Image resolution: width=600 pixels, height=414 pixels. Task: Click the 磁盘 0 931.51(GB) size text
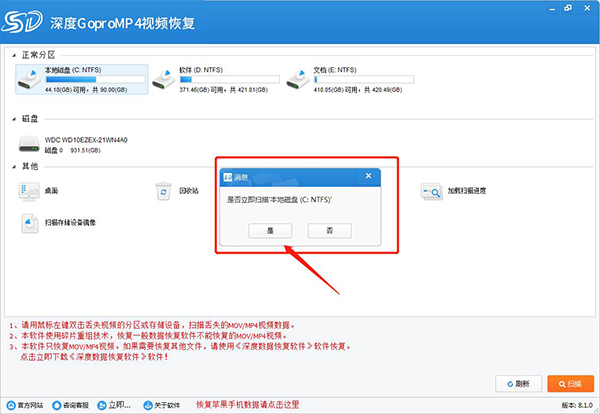pyautogui.click(x=73, y=150)
